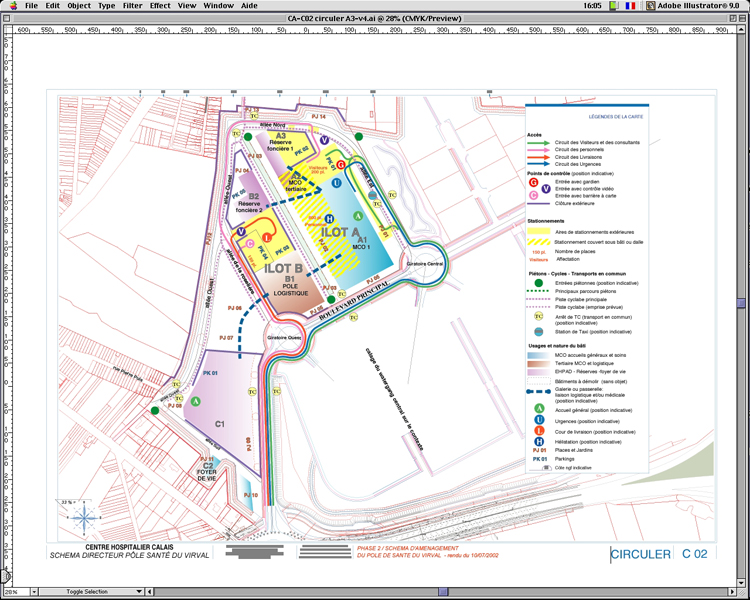Open the Adobe Illustrator 9.0 application menu
Viewport: 750px width, 600px height.
(x=693, y=6)
